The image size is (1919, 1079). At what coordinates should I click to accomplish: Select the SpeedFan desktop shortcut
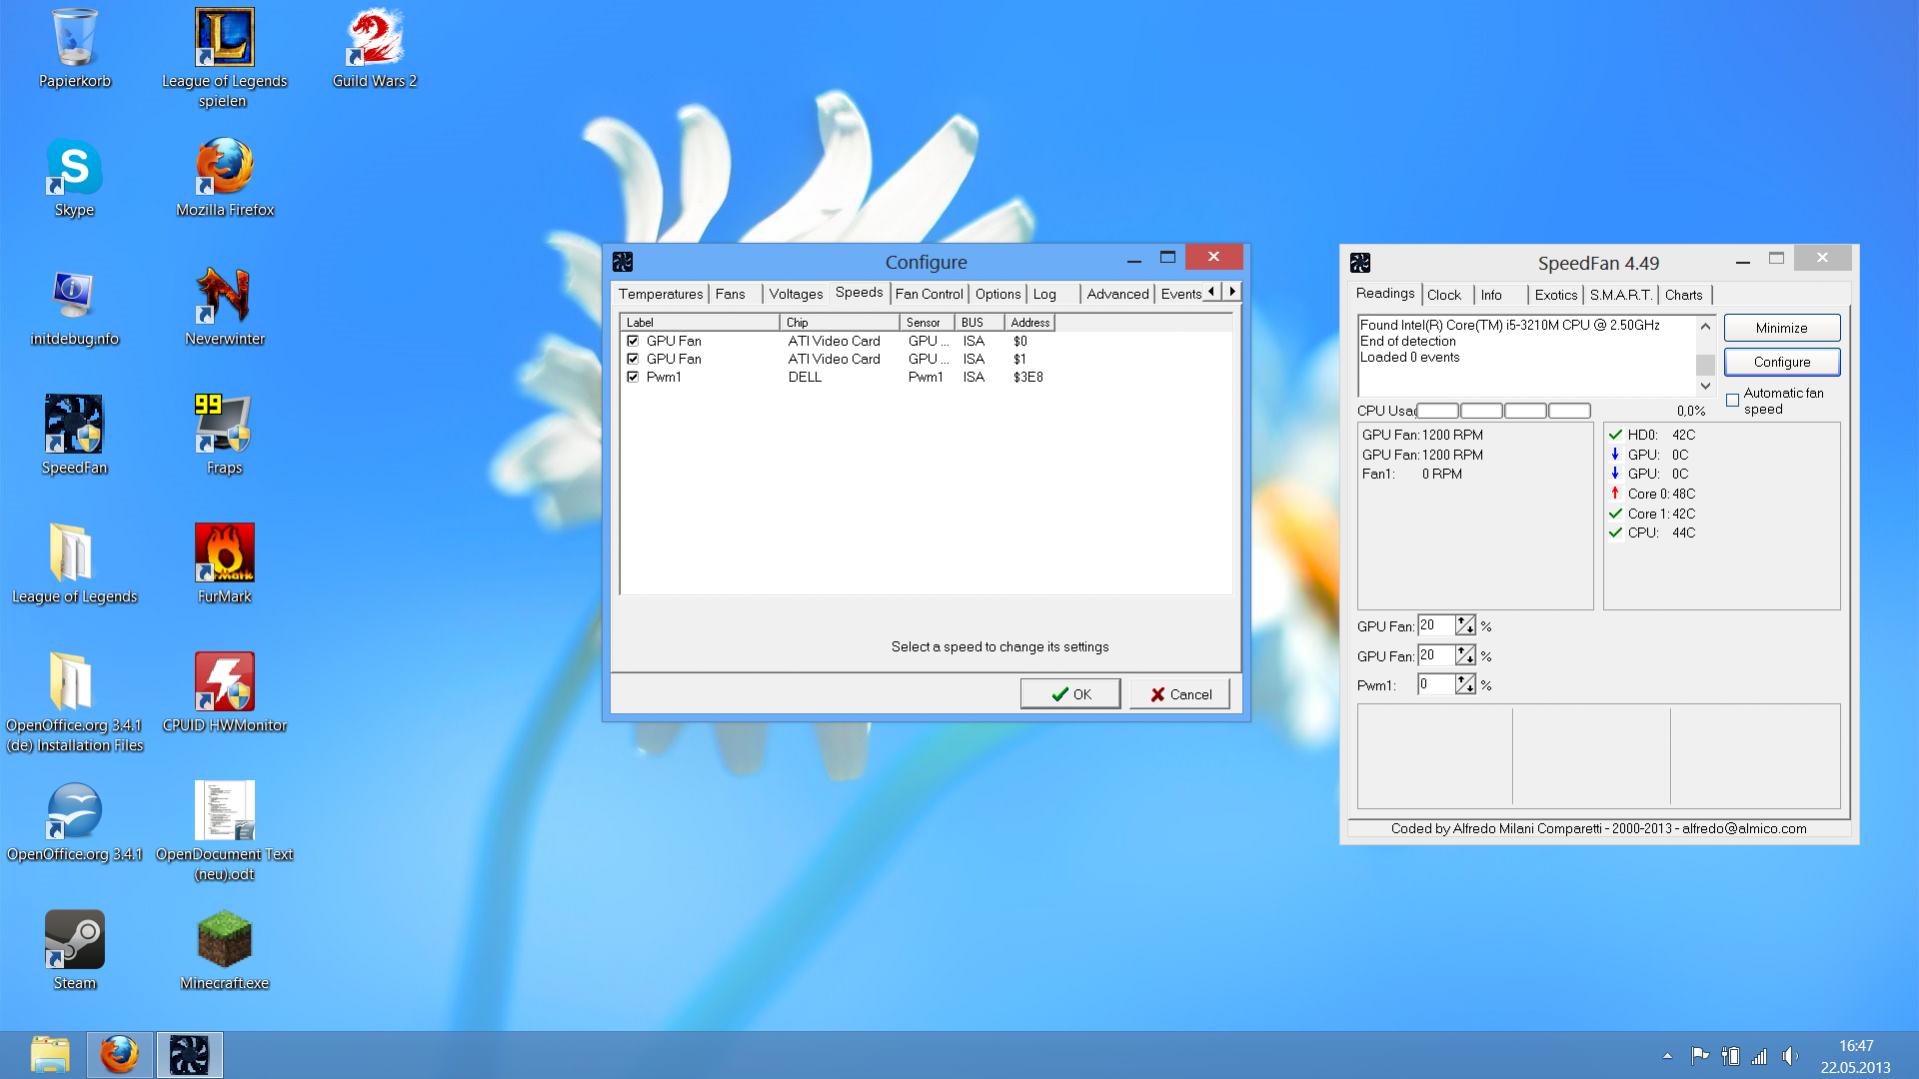pos(74,437)
